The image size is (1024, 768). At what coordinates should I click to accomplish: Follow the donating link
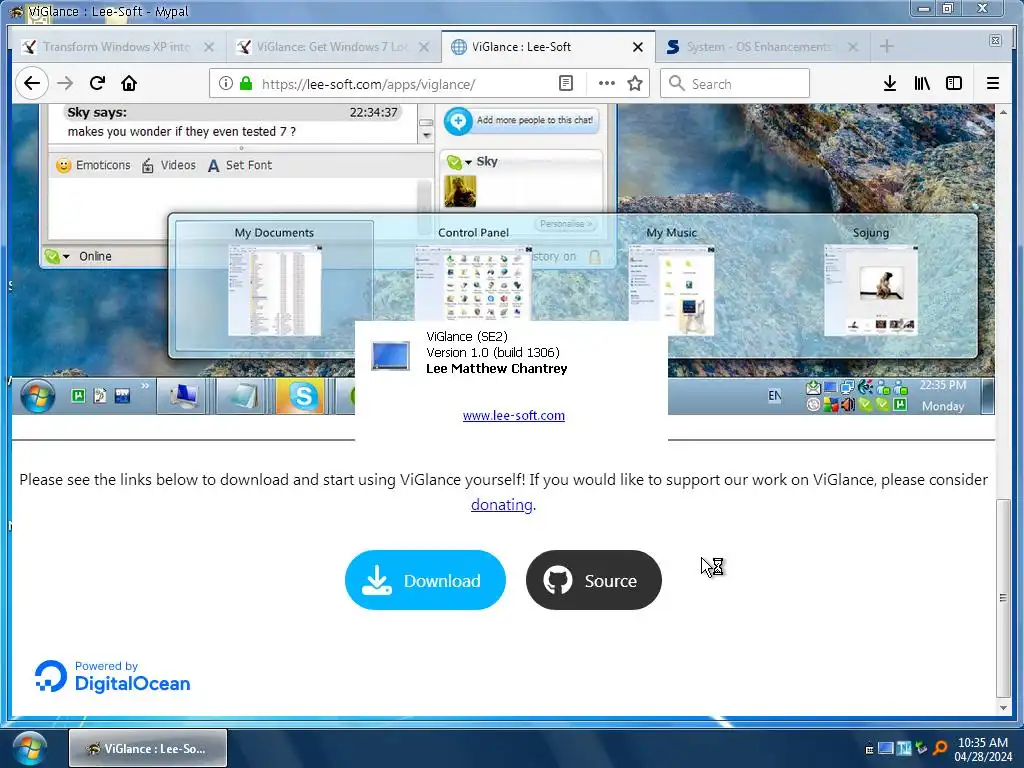click(x=502, y=505)
